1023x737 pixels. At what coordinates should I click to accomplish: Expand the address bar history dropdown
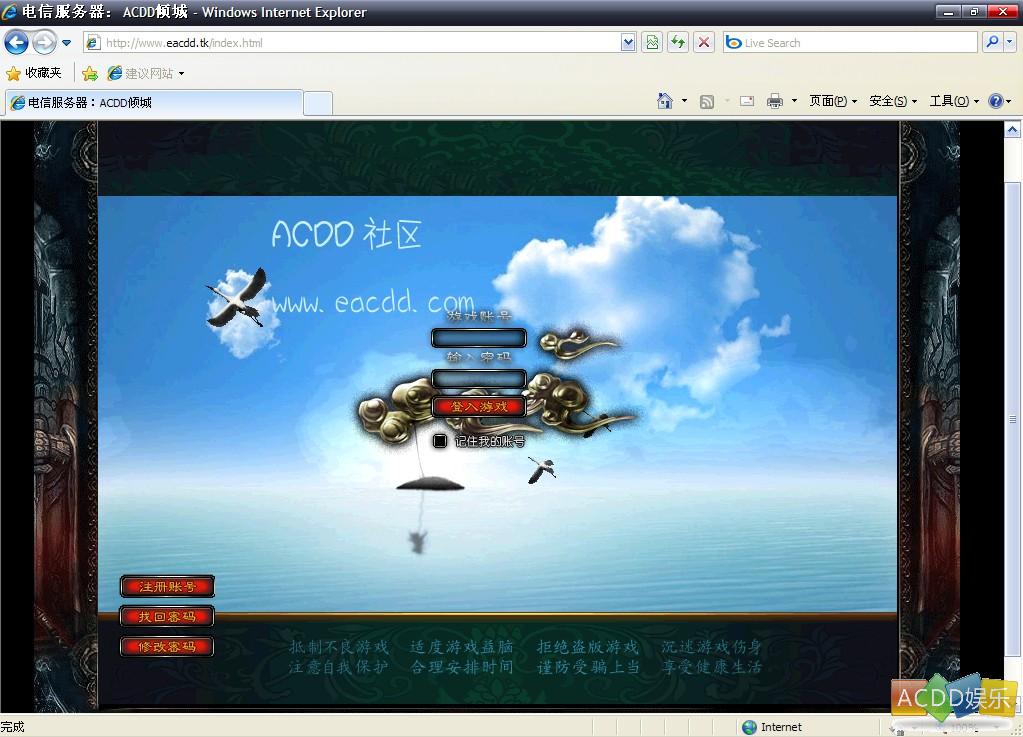[628, 42]
